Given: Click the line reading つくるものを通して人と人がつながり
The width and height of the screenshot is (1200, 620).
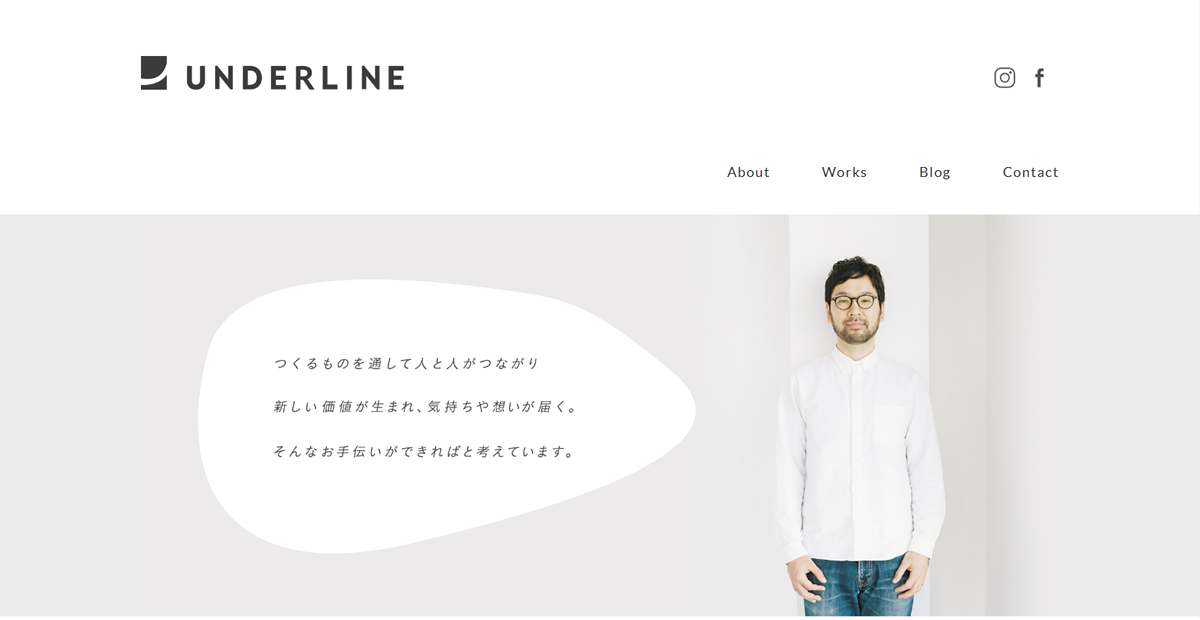Looking at the screenshot, I should click(407, 363).
